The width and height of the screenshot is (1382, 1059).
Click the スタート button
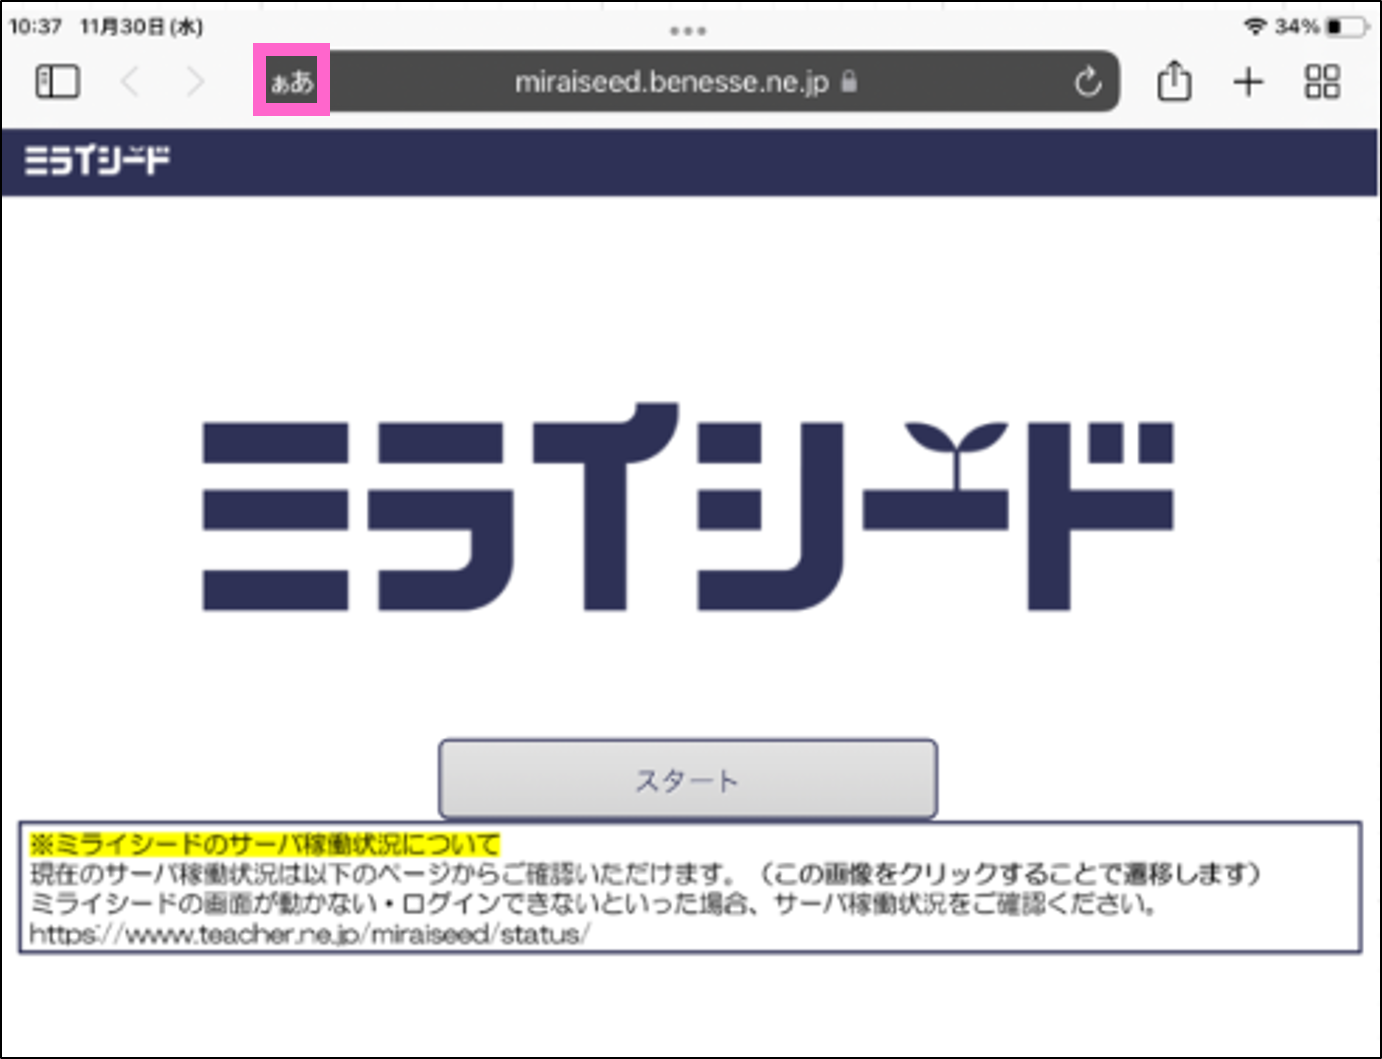(688, 779)
